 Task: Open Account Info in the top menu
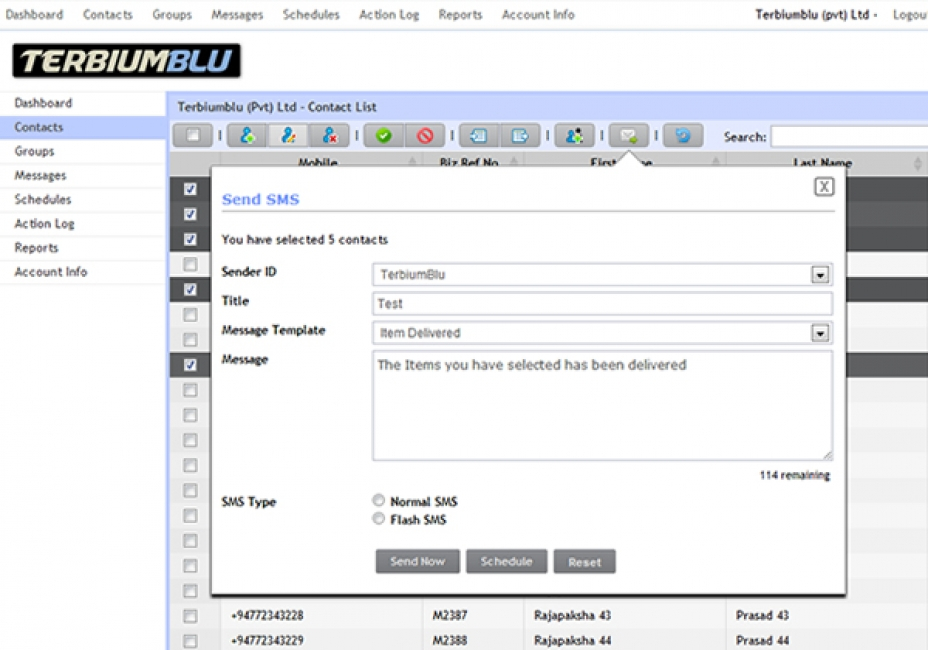tap(538, 14)
